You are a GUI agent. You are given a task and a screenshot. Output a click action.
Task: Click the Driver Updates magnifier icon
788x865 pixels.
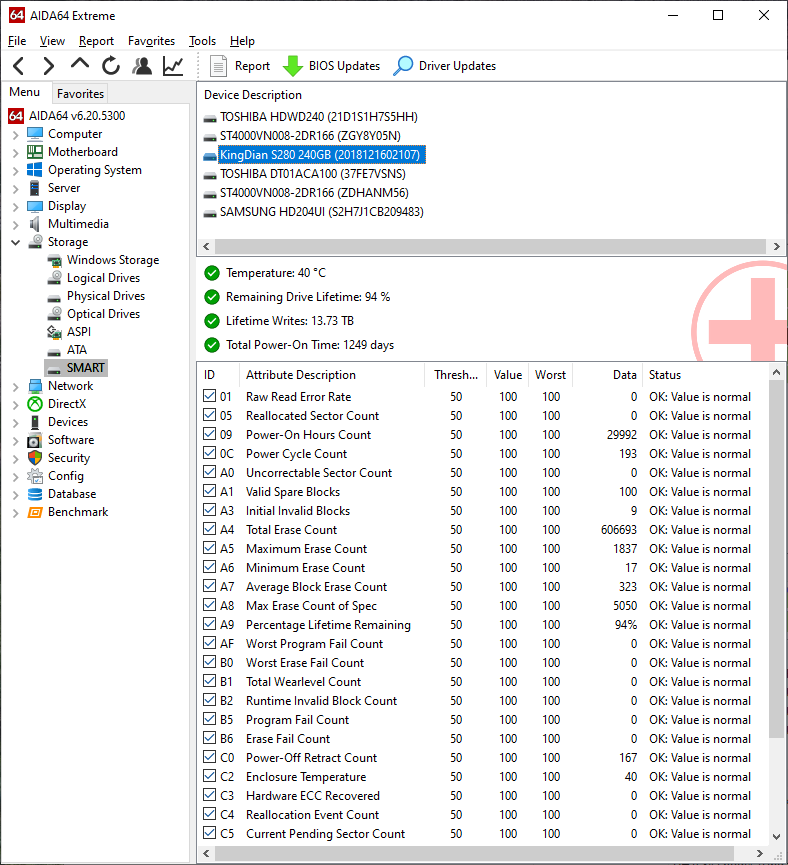click(403, 66)
